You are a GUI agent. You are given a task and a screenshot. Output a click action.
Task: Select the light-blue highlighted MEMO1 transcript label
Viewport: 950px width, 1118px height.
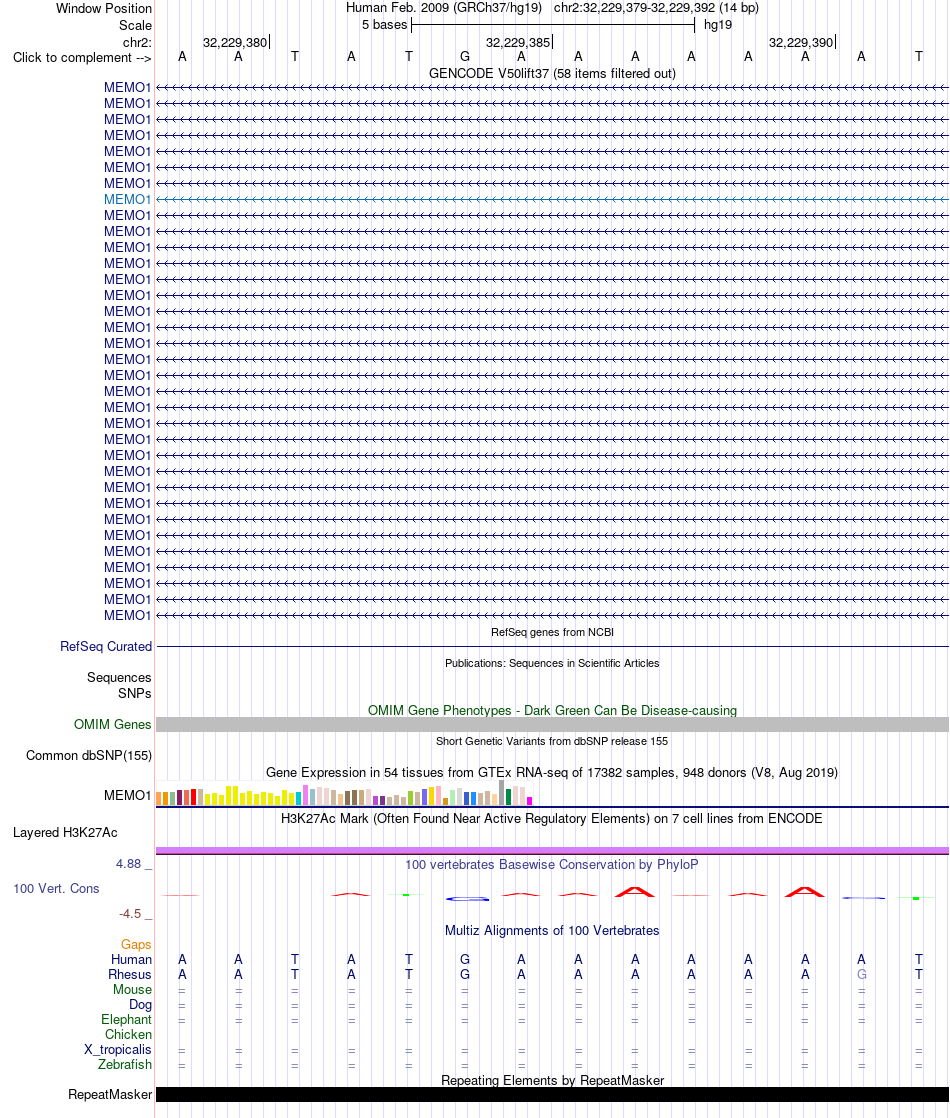pyautogui.click(x=128, y=200)
